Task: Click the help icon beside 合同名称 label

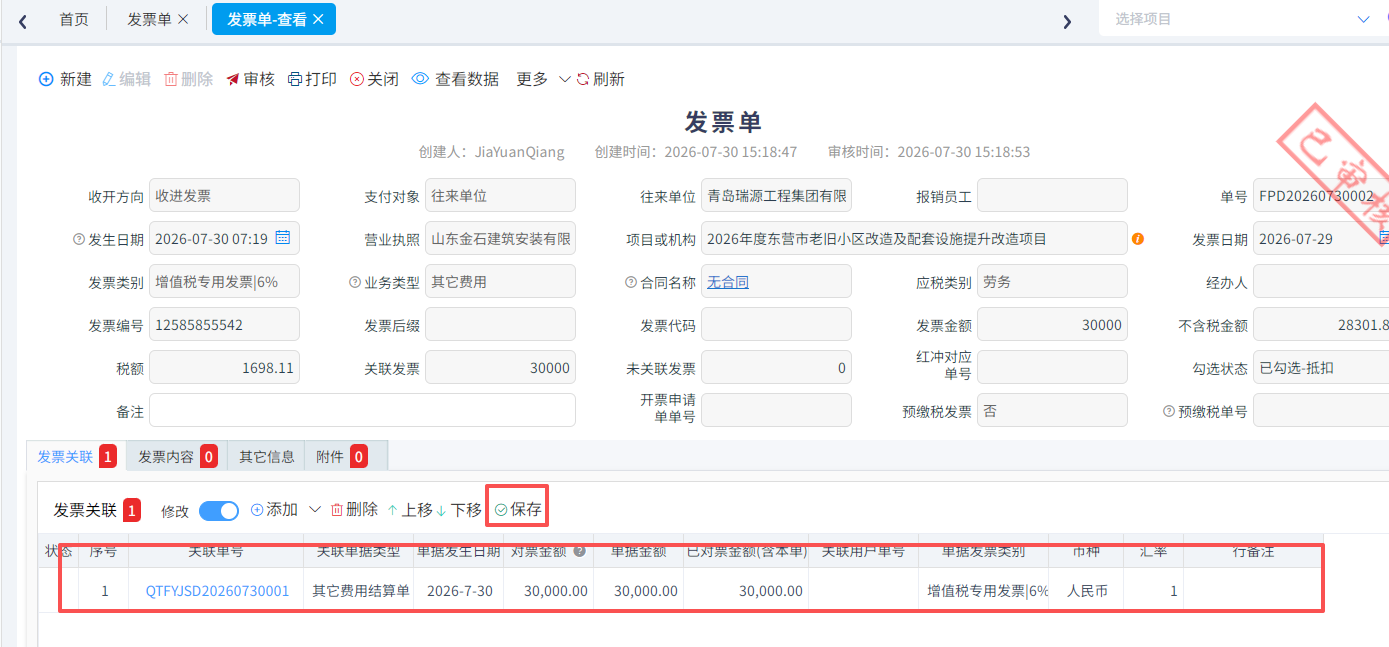Action: pos(630,283)
